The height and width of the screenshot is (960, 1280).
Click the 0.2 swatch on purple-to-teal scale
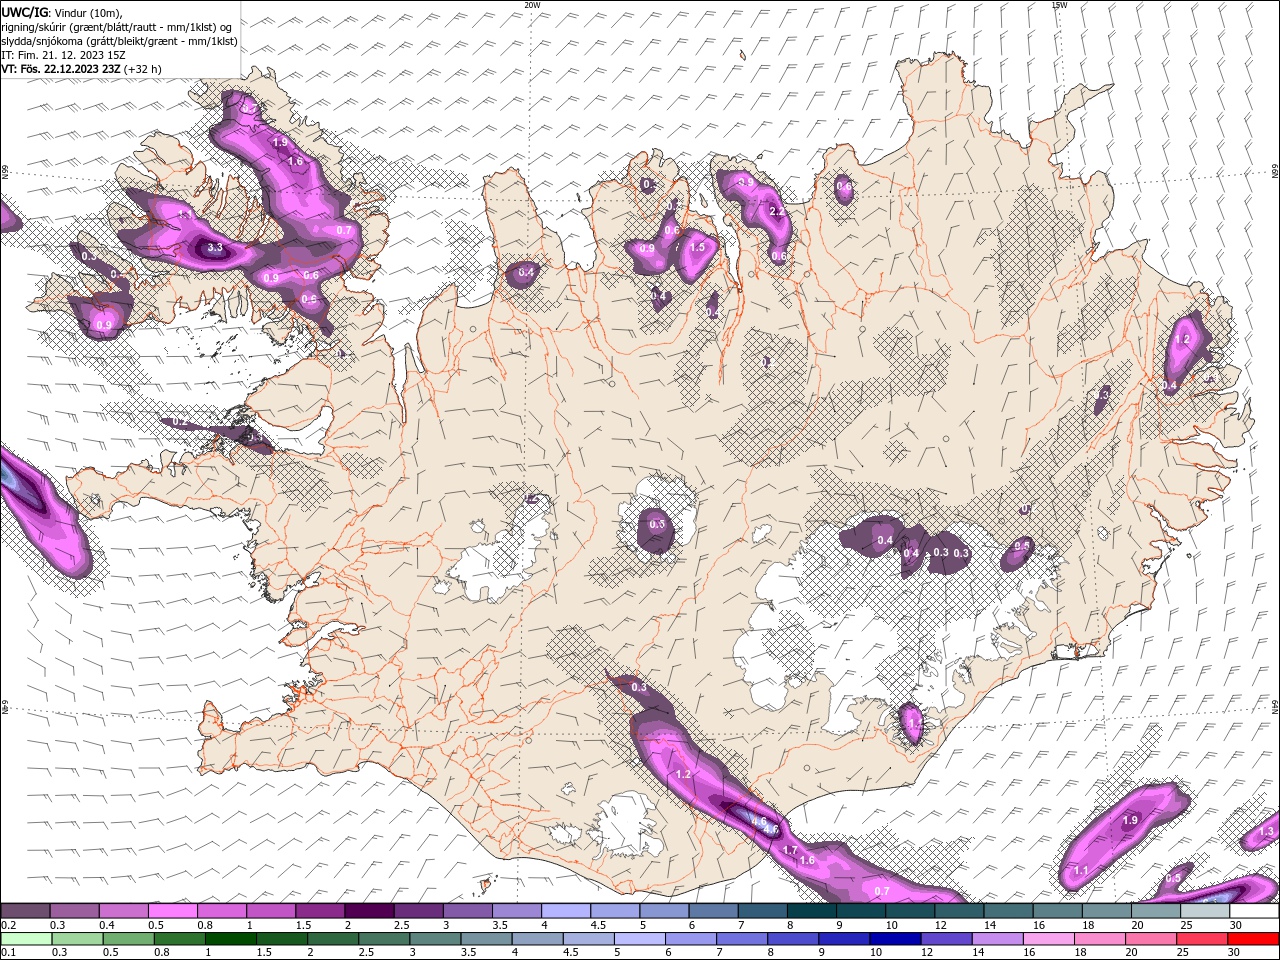(25, 911)
